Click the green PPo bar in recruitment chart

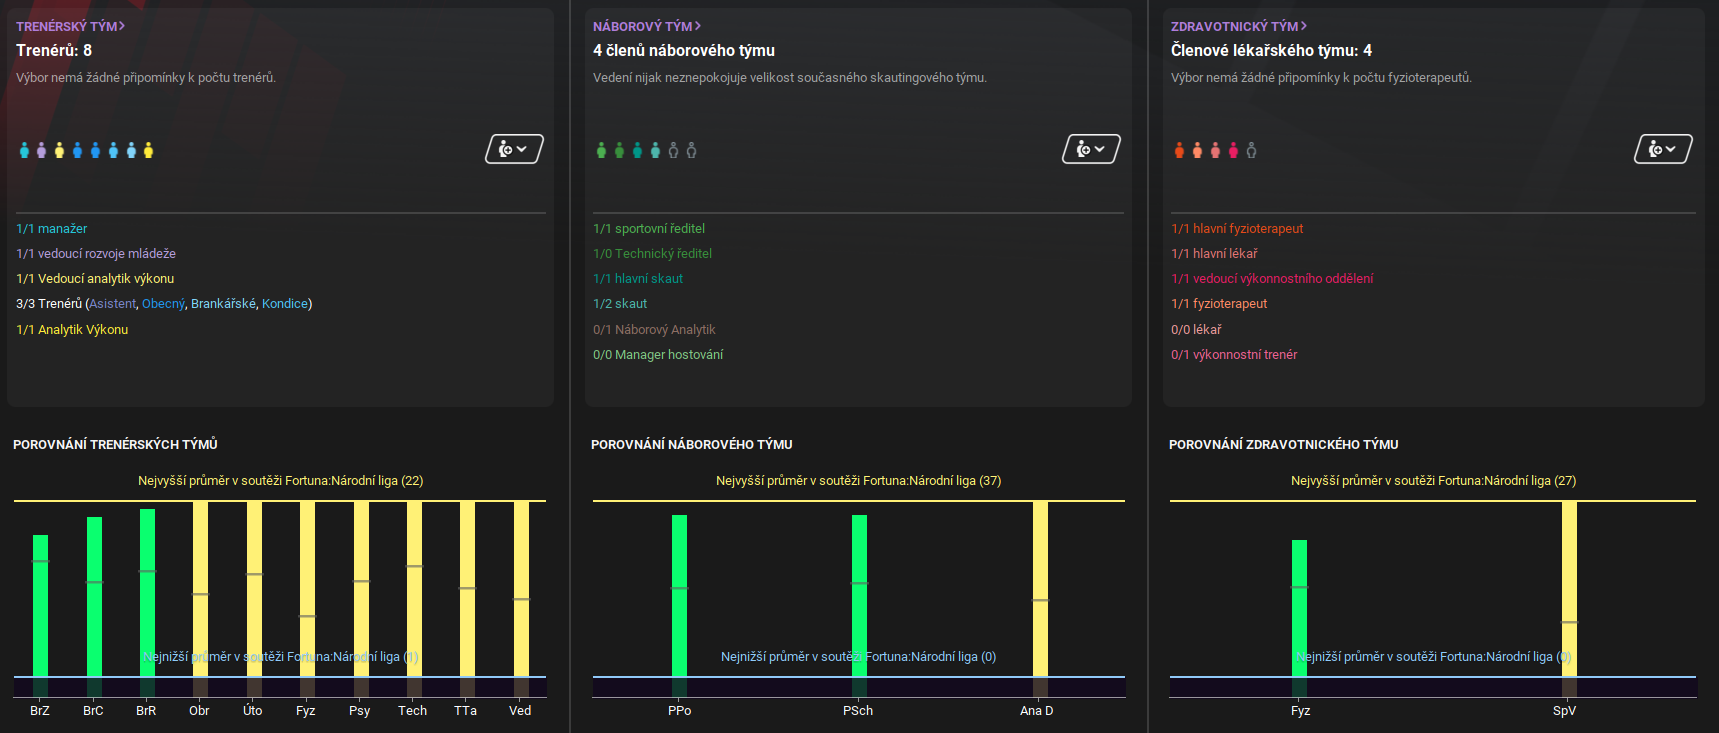click(679, 596)
